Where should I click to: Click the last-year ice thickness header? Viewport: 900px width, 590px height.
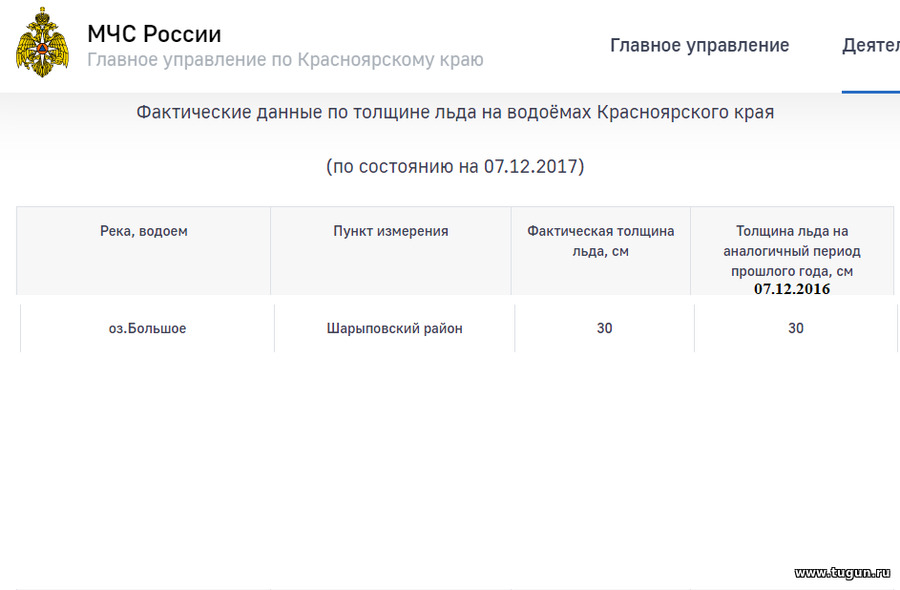791,250
